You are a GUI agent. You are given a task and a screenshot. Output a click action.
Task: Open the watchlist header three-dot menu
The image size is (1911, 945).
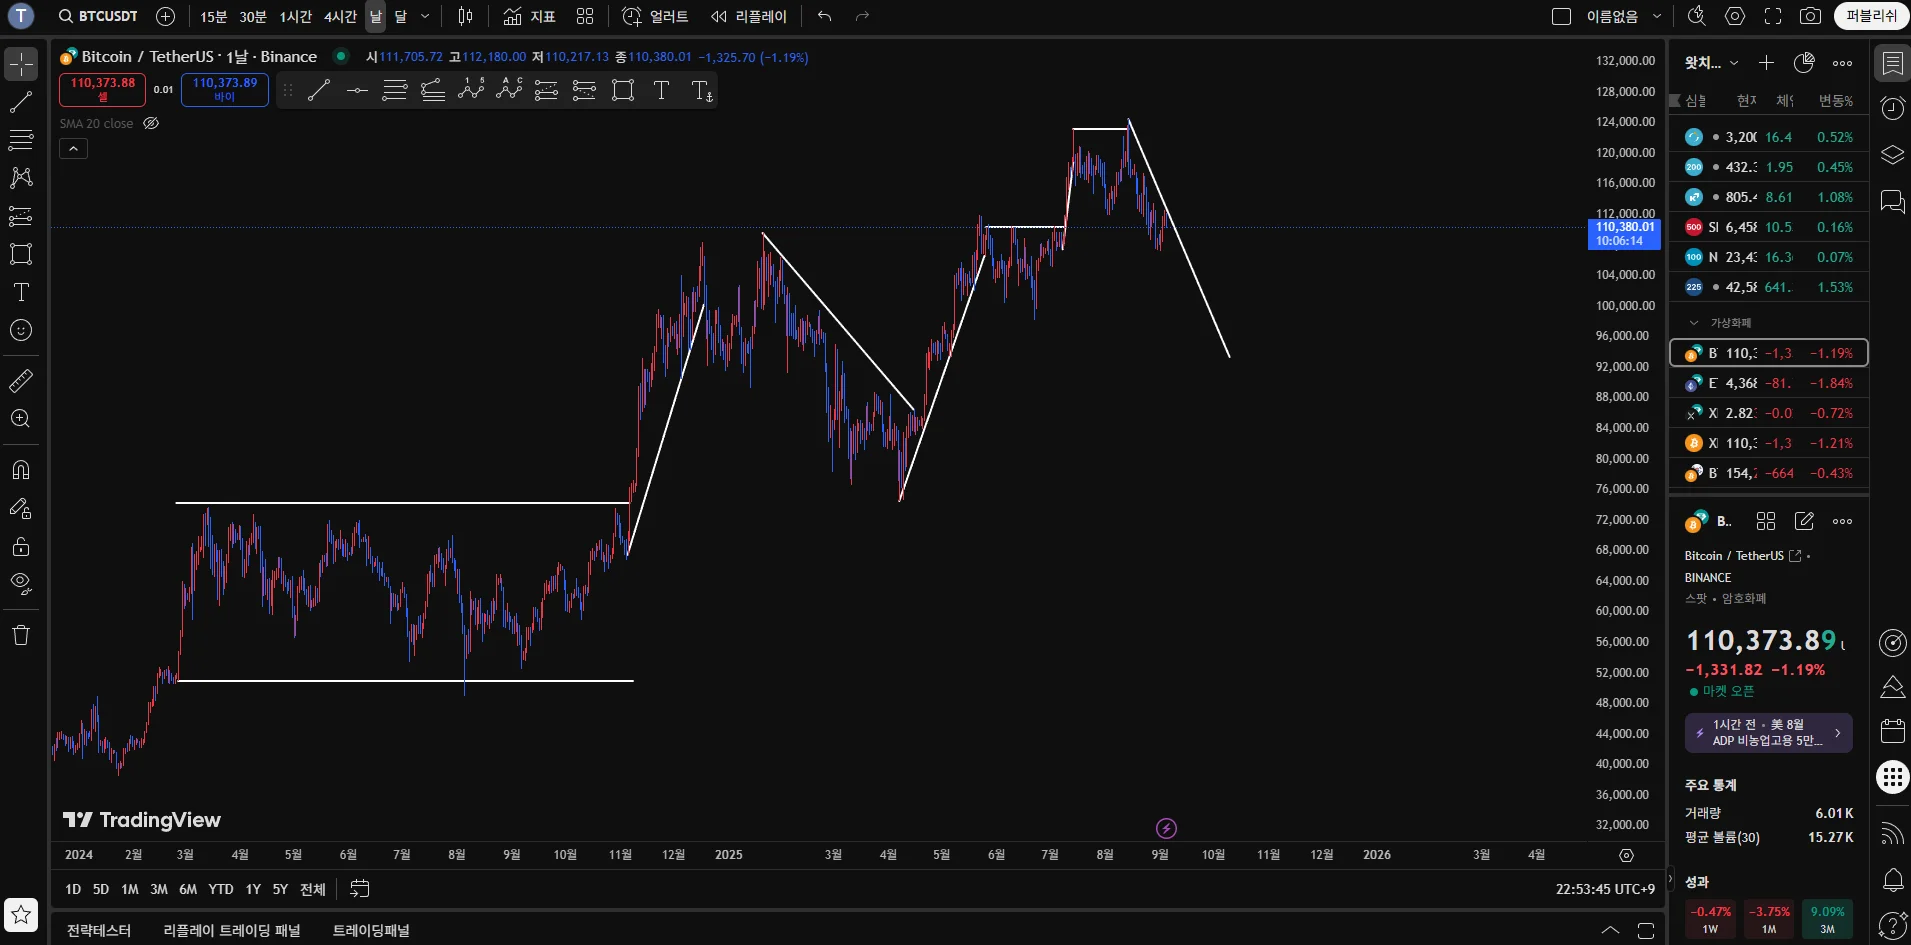(x=1842, y=63)
